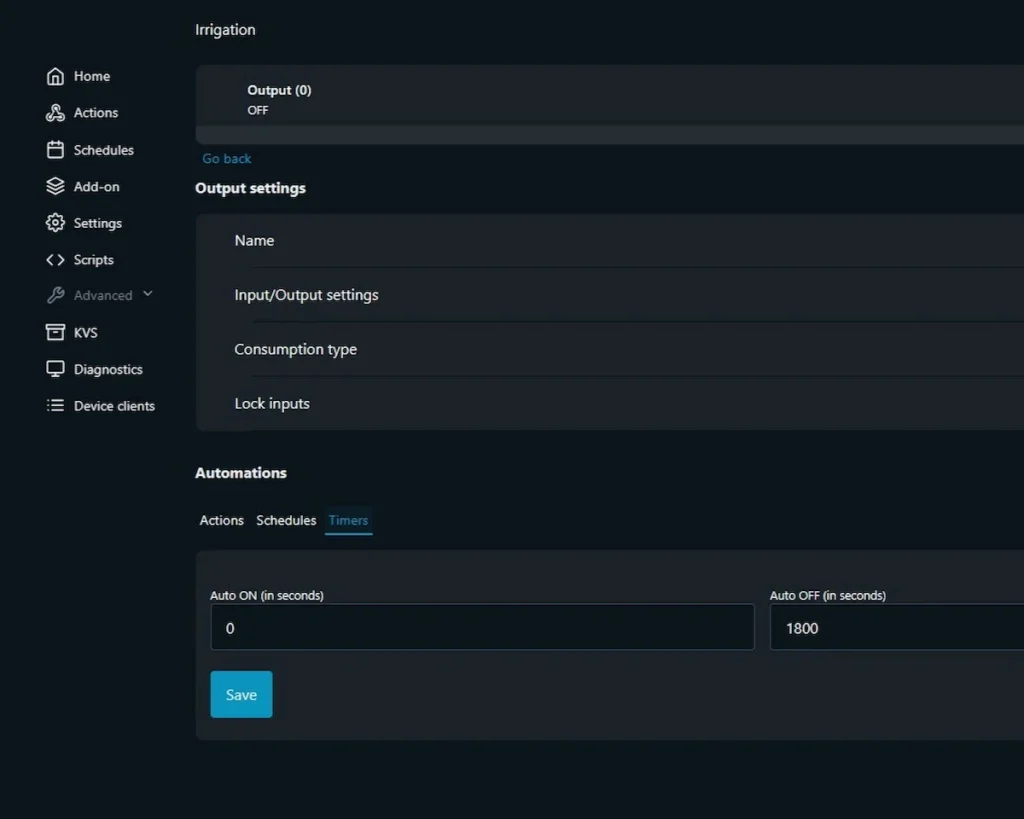Click the Settings gear icon
This screenshot has height=819, width=1024.
coord(56,223)
